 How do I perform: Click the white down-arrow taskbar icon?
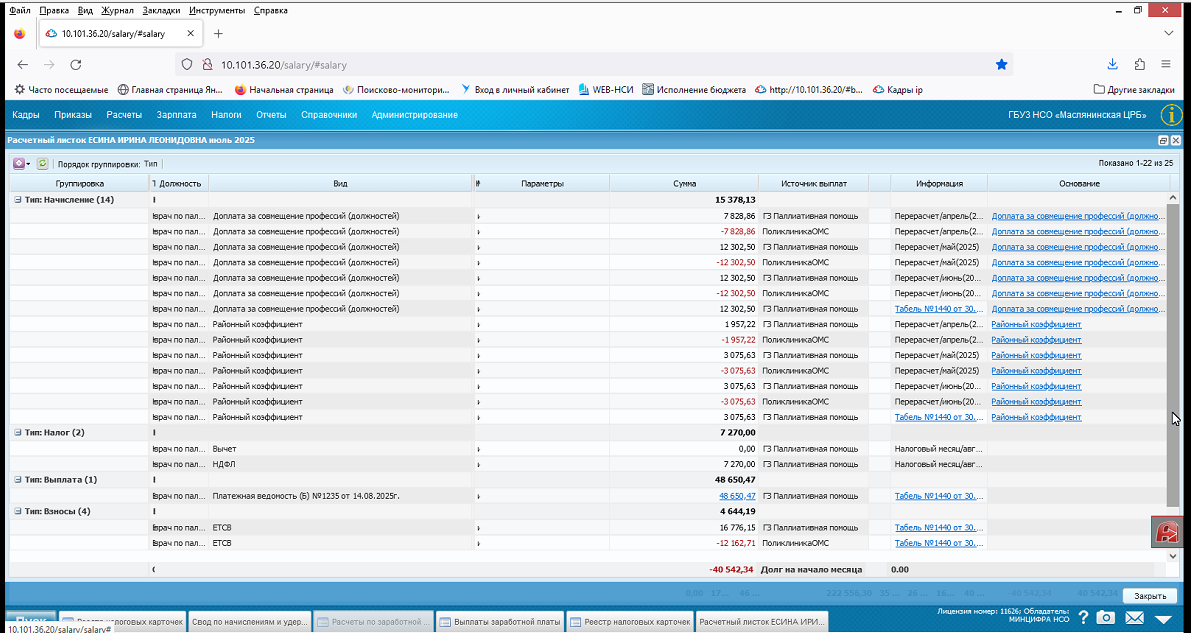click(1163, 619)
